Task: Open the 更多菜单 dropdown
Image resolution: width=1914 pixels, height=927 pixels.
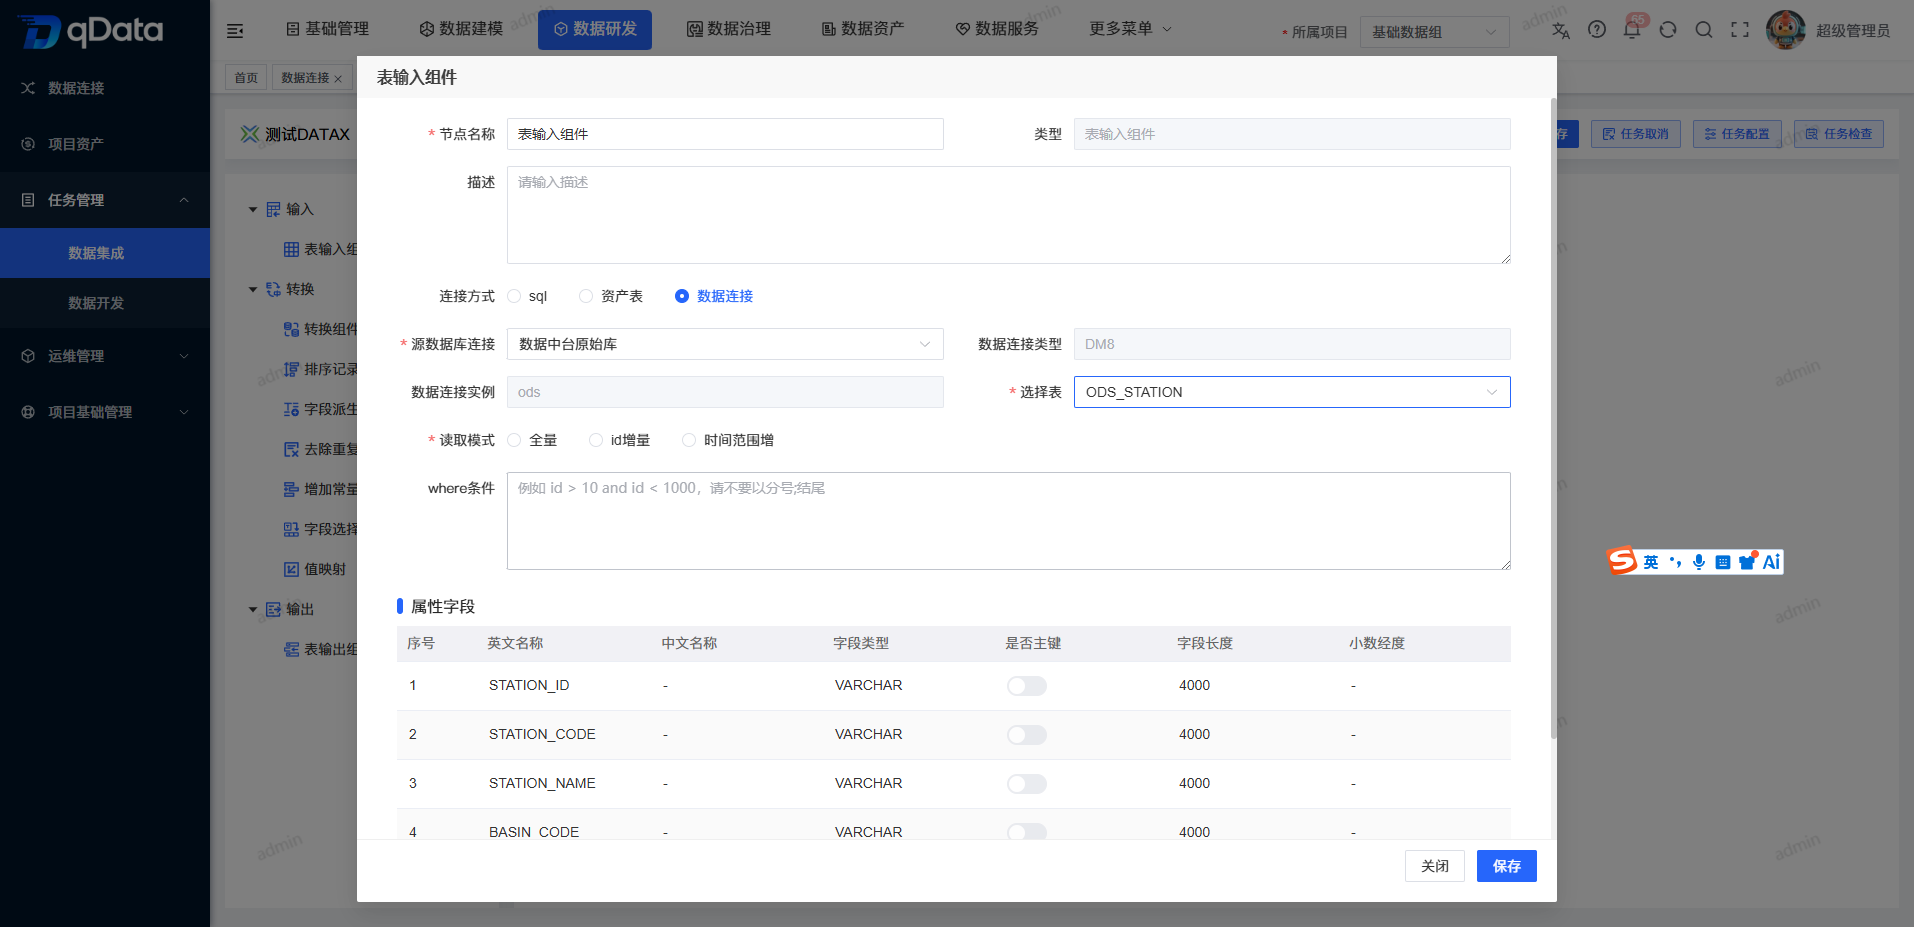Action: (1130, 29)
